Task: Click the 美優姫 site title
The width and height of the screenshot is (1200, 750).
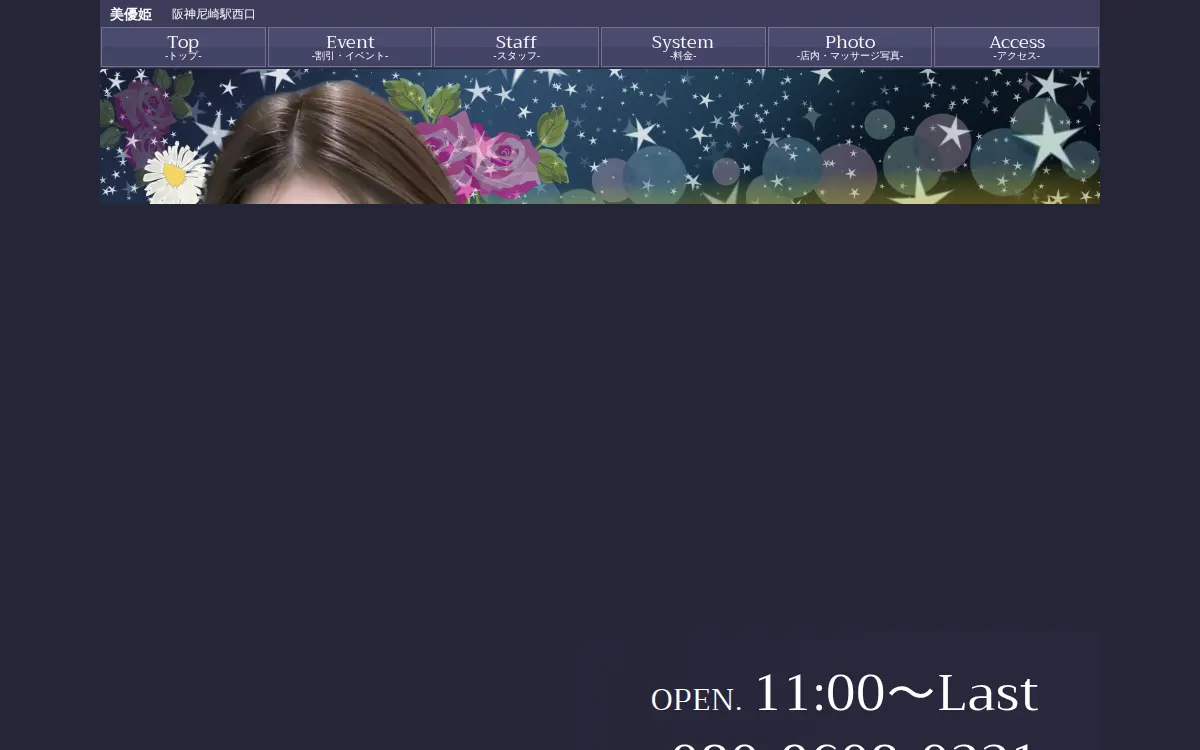Action: [131, 14]
